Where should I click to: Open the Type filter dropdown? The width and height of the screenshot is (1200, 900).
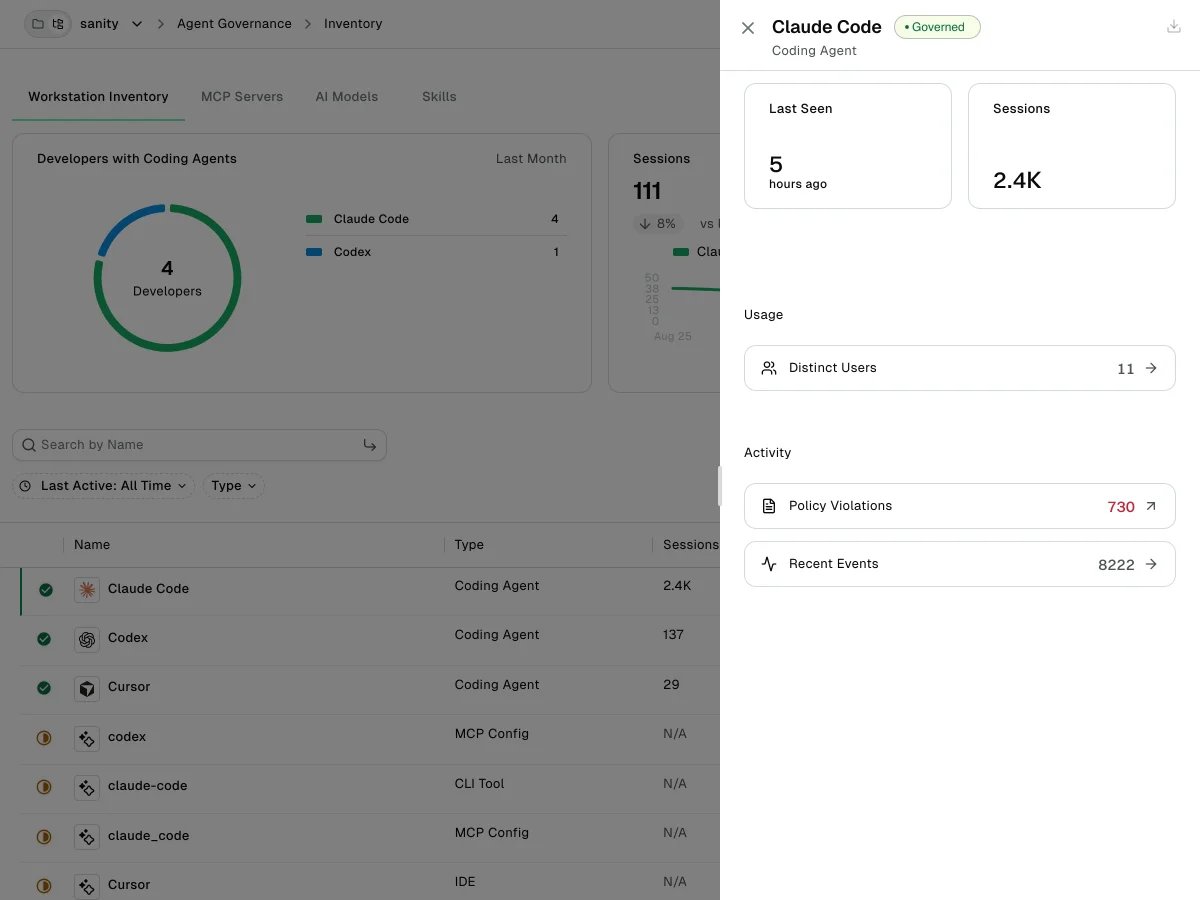234,486
